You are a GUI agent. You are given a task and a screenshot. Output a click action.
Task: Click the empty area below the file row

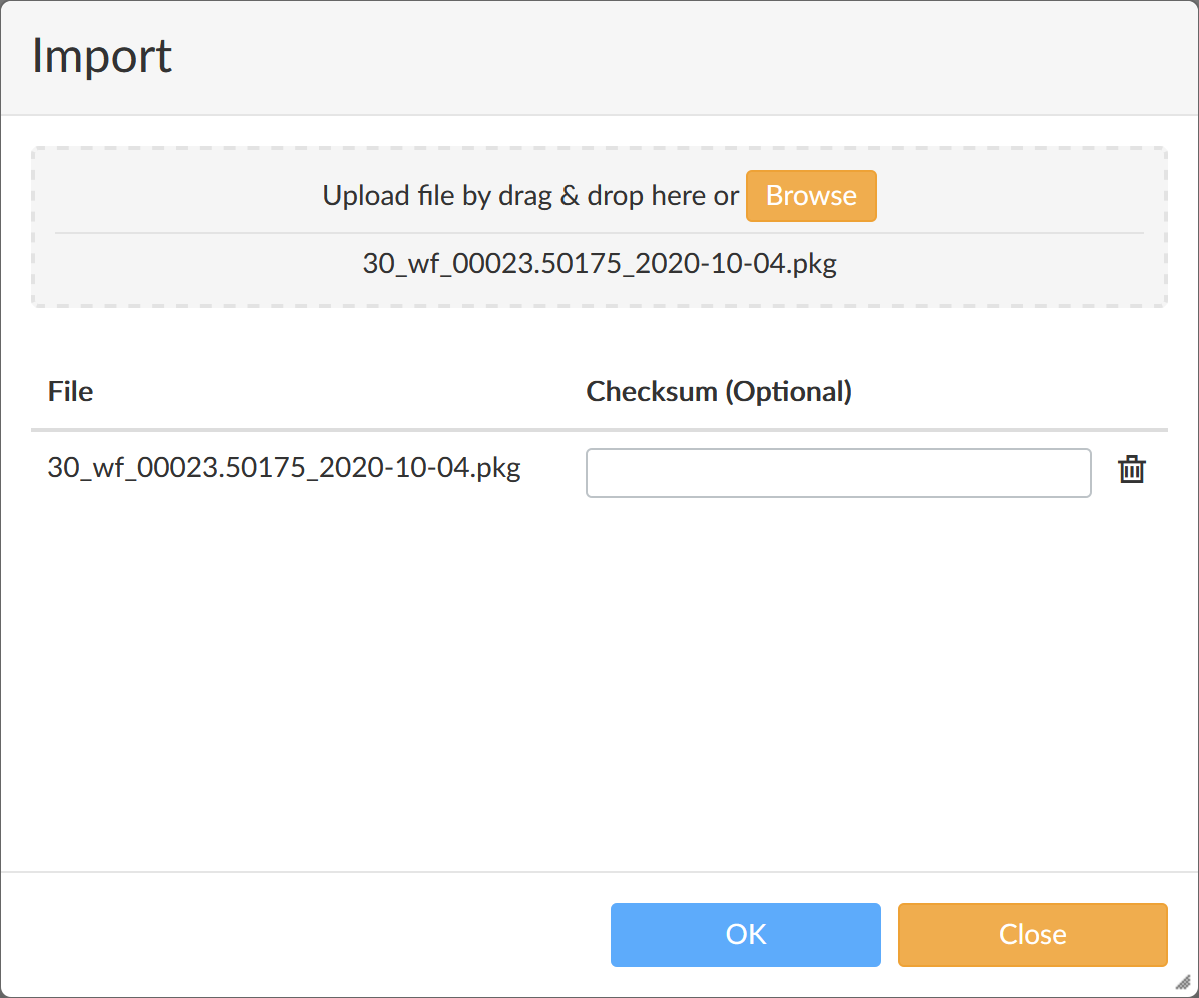pyautogui.click(x=600, y=680)
